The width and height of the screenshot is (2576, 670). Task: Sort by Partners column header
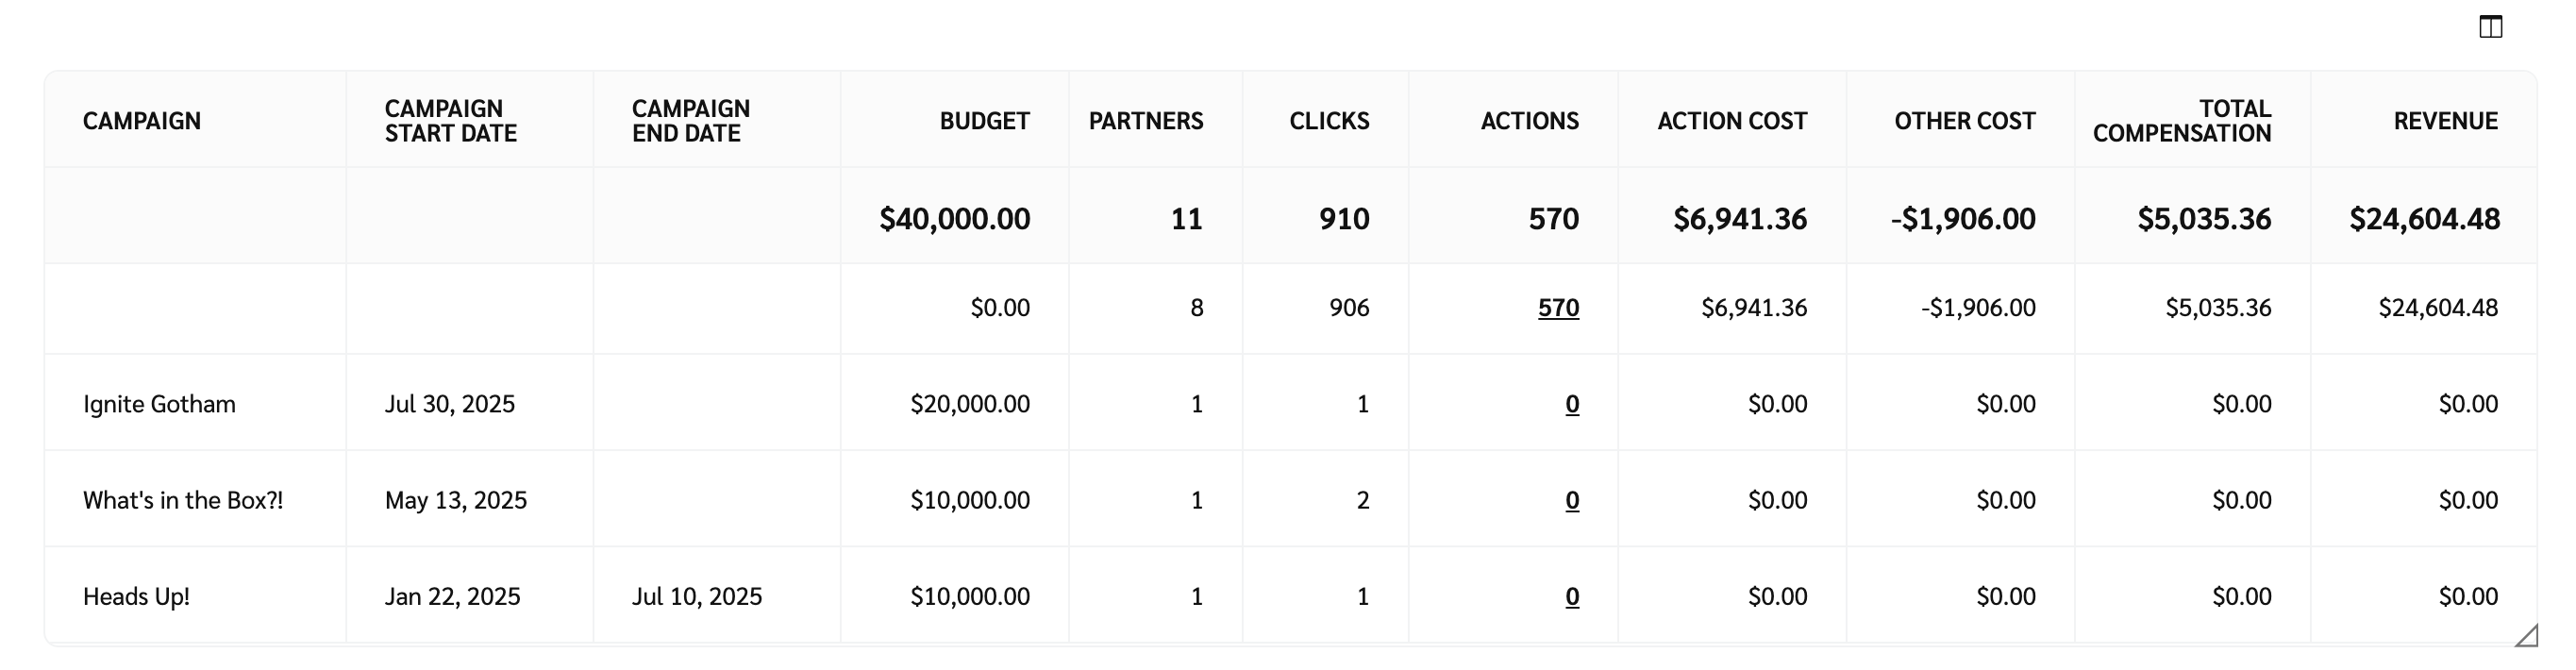click(1145, 121)
